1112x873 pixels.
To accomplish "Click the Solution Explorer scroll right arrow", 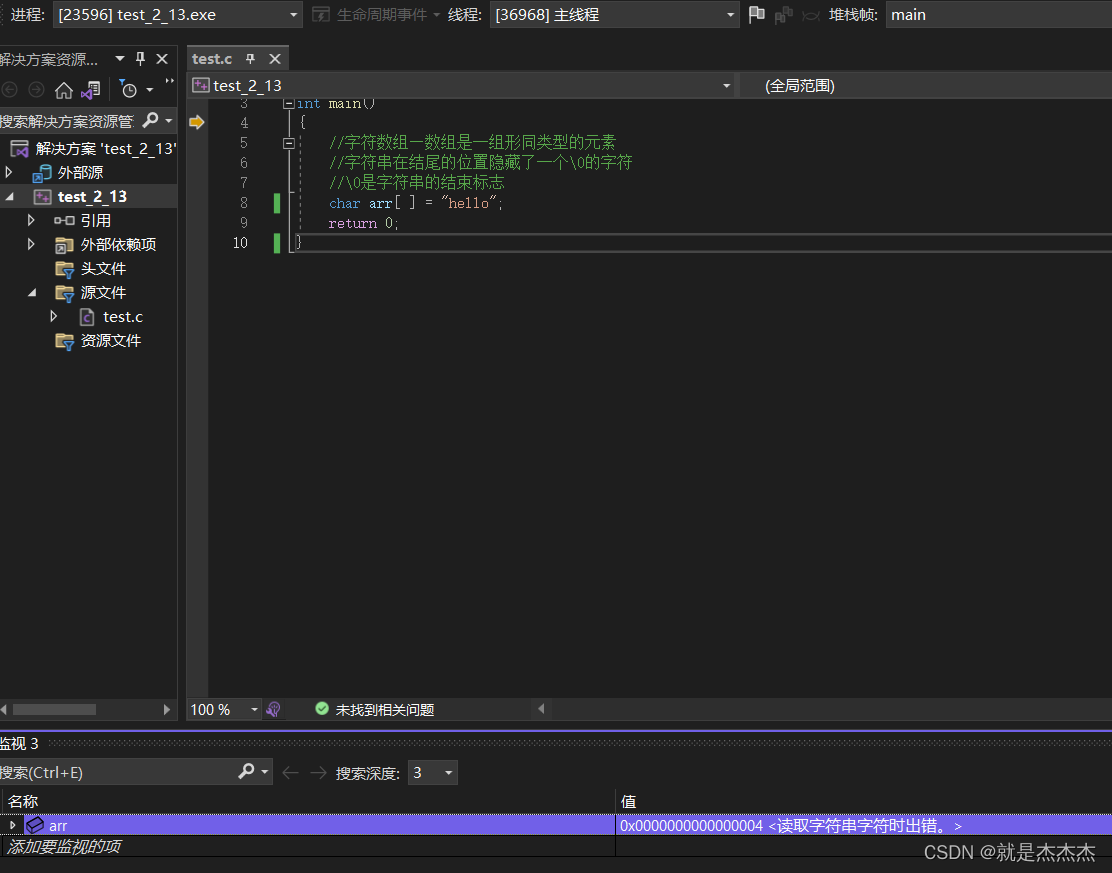I will (x=167, y=710).
